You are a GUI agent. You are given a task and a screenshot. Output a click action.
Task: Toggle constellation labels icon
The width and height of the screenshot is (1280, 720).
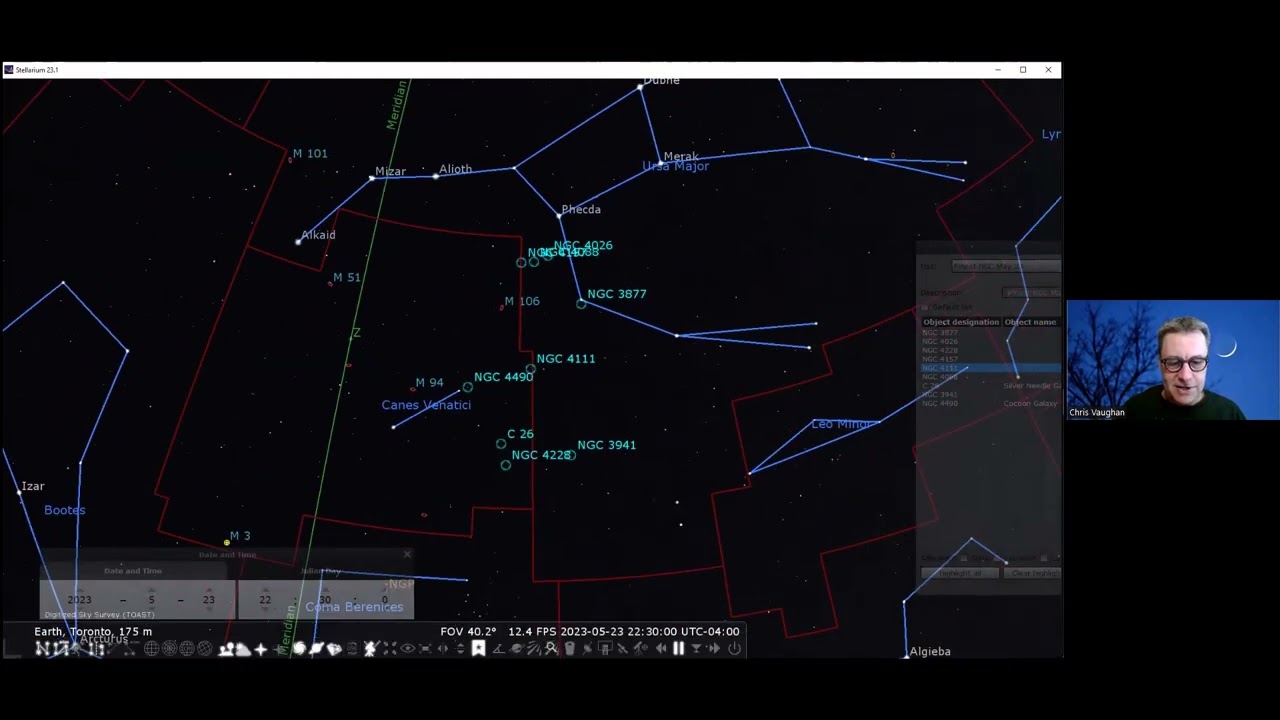pos(59,648)
